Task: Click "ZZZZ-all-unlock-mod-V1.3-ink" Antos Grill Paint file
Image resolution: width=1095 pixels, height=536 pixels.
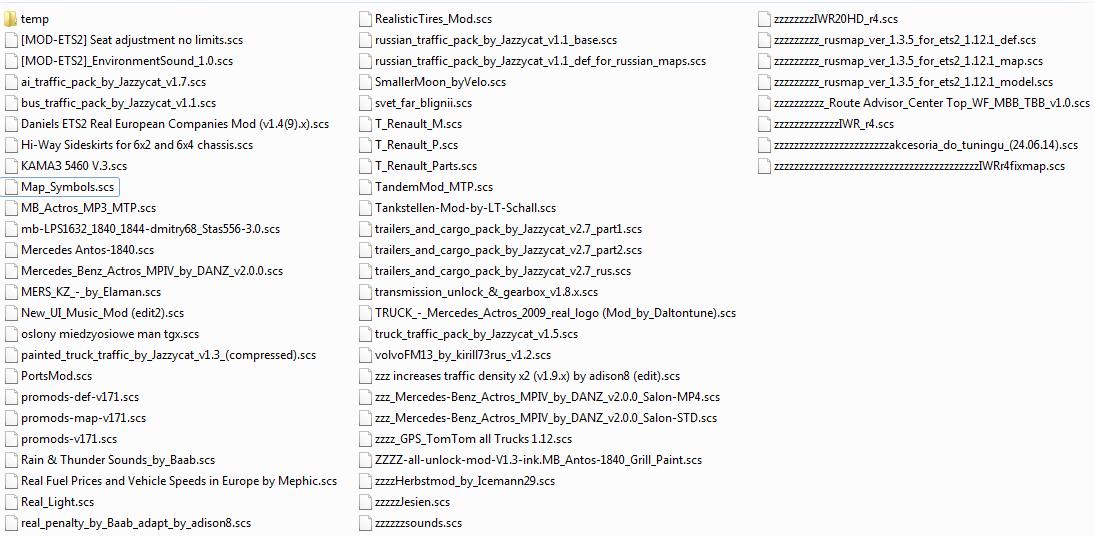Action: coord(538,460)
